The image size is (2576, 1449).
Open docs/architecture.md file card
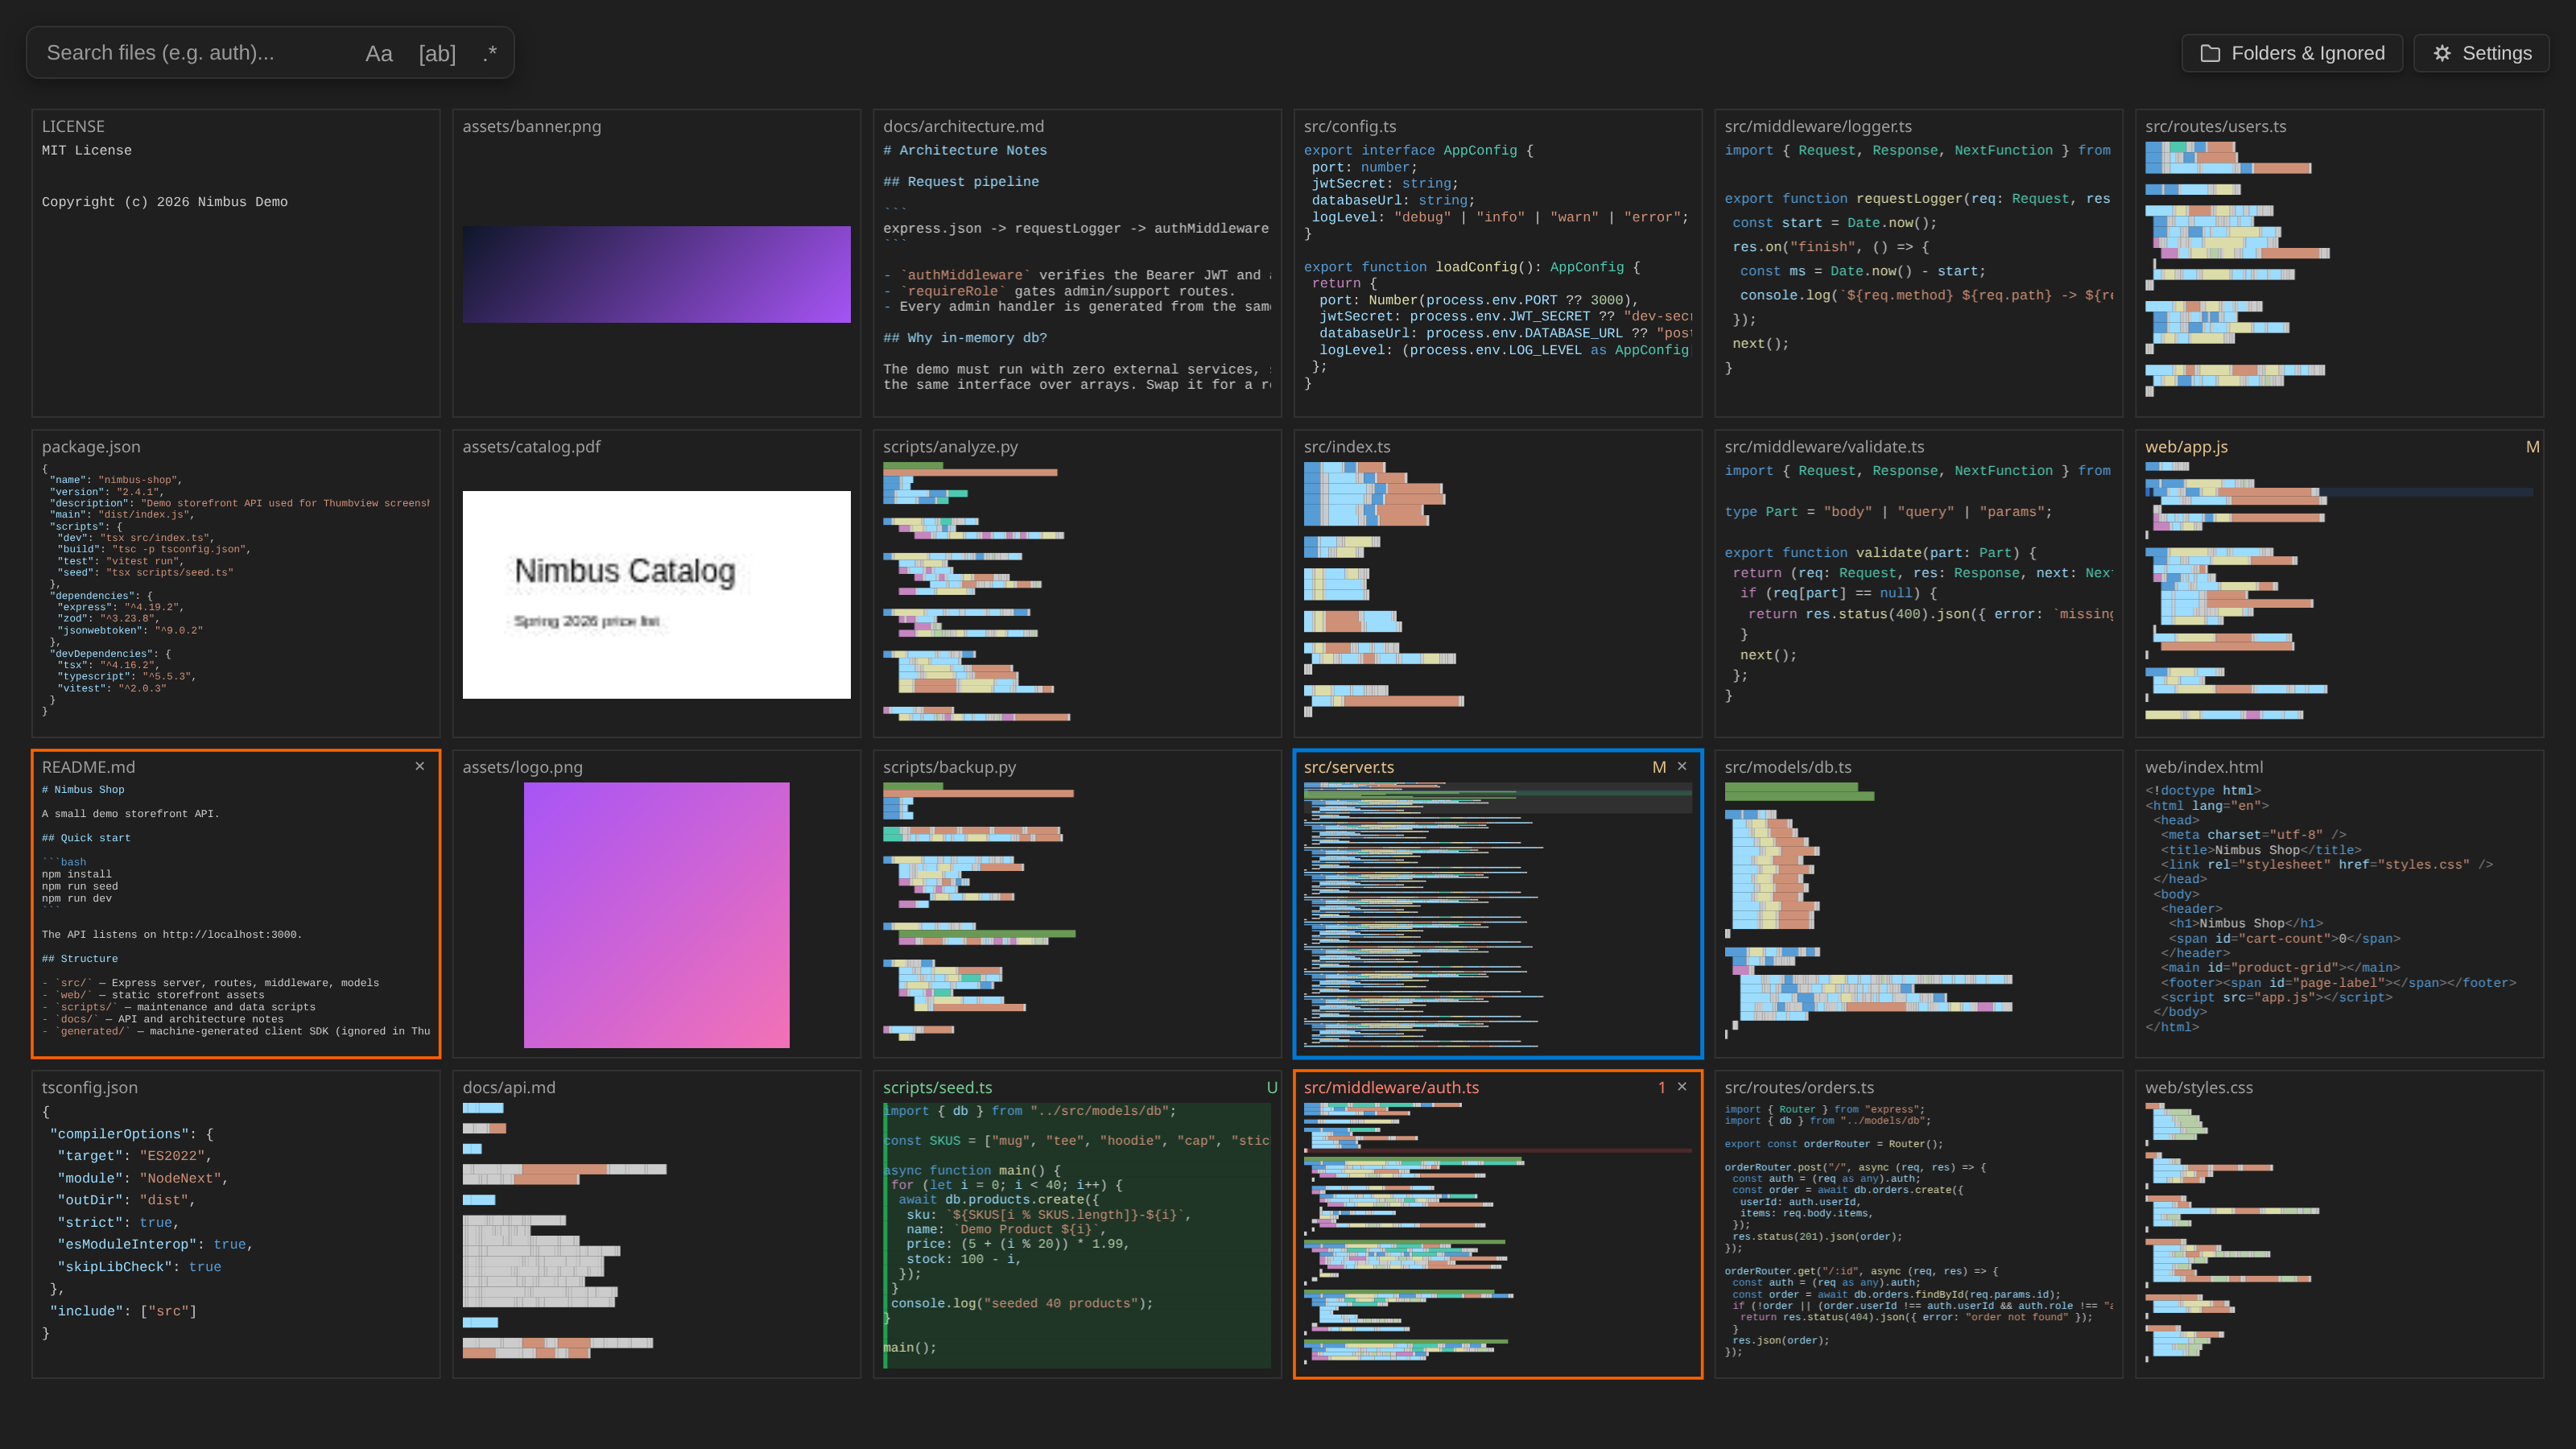click(x=1077, y=263)
